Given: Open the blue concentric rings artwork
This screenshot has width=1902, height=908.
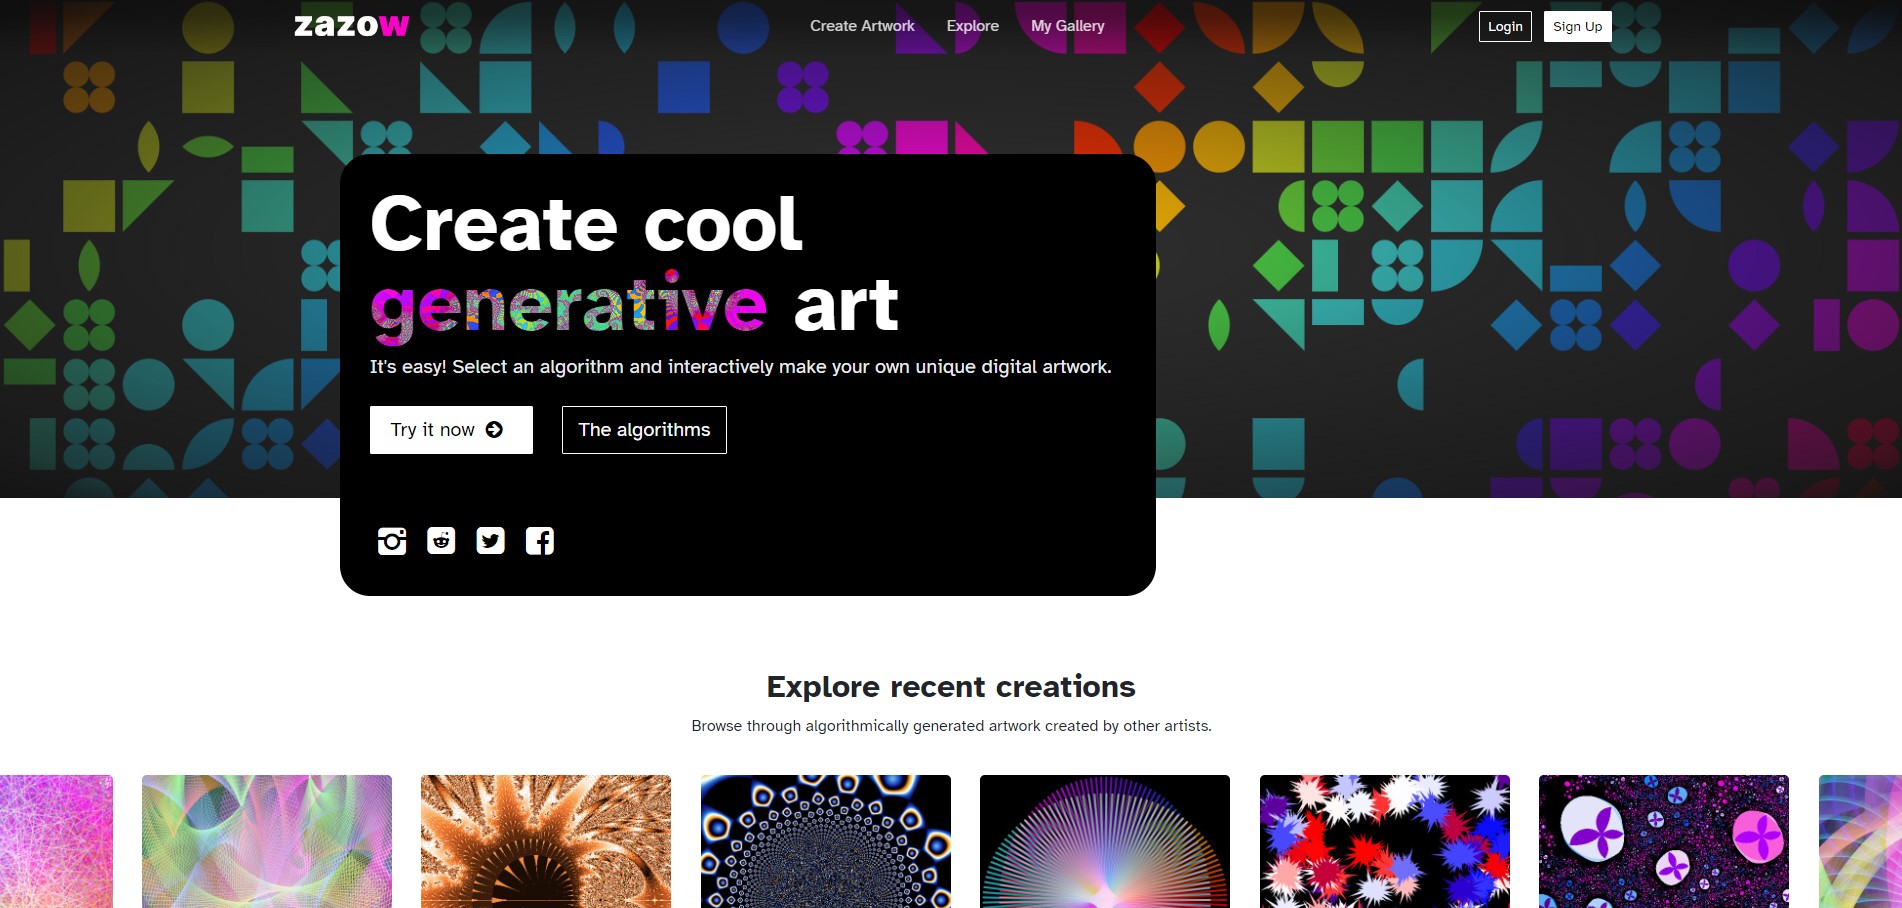Looking at the screenshot, I should (826, 841).
